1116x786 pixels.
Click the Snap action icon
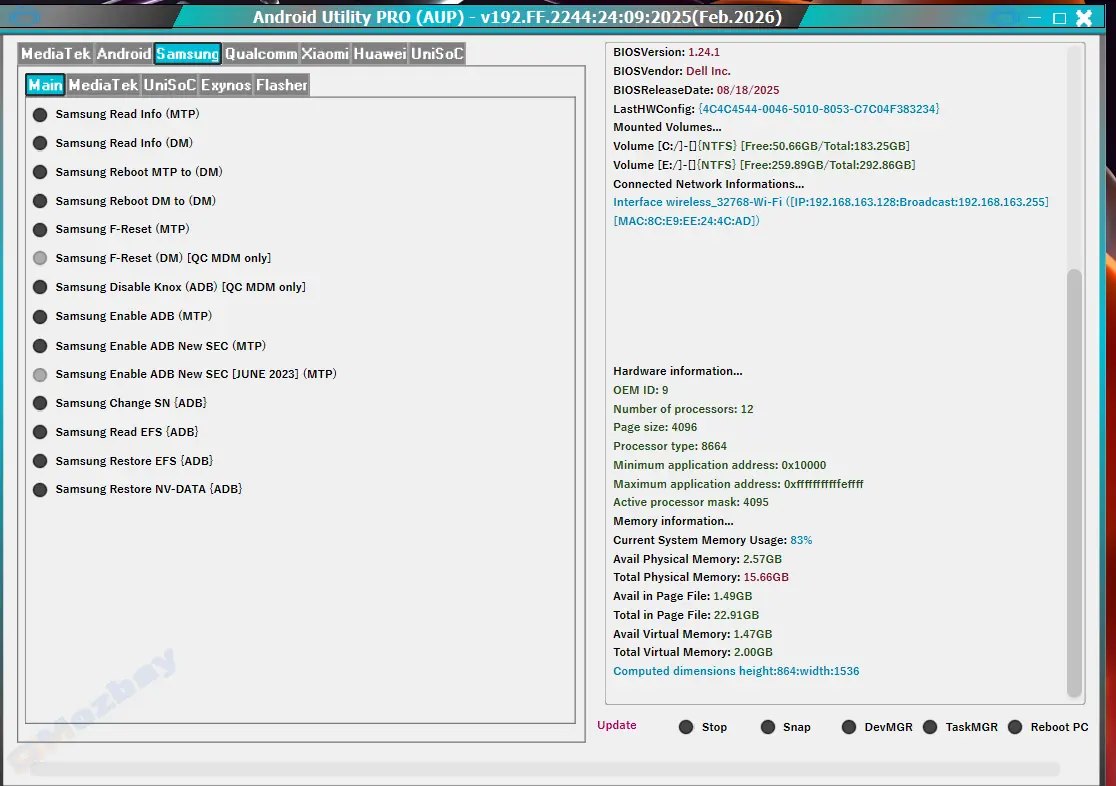tap(768, 727)
